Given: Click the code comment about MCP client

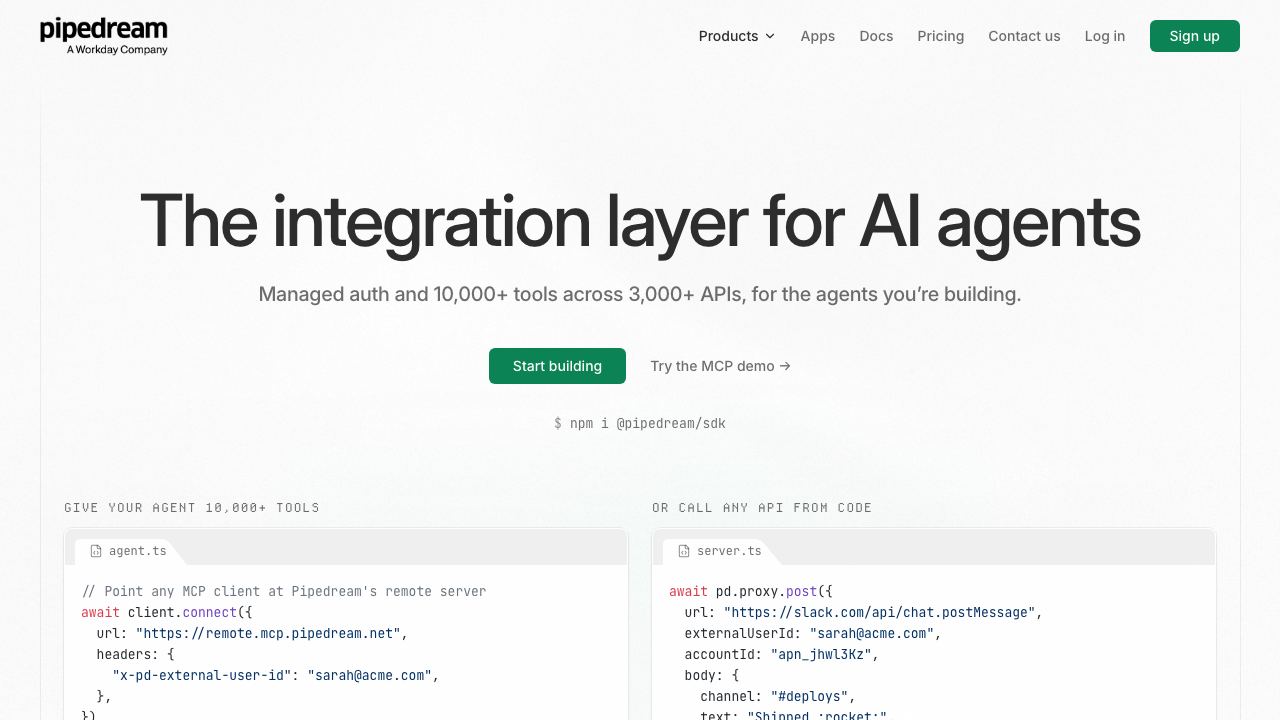Looking at the screenshot, I should [x=284, y=591].
